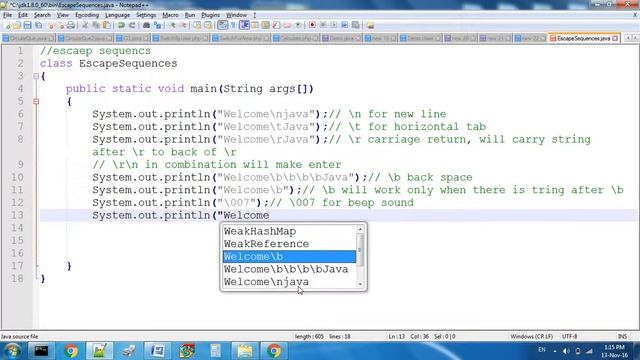This screenshot has height=360, width=640.
Task: Click autocomplete list scroll-up arrow
Action: [360, 229]
